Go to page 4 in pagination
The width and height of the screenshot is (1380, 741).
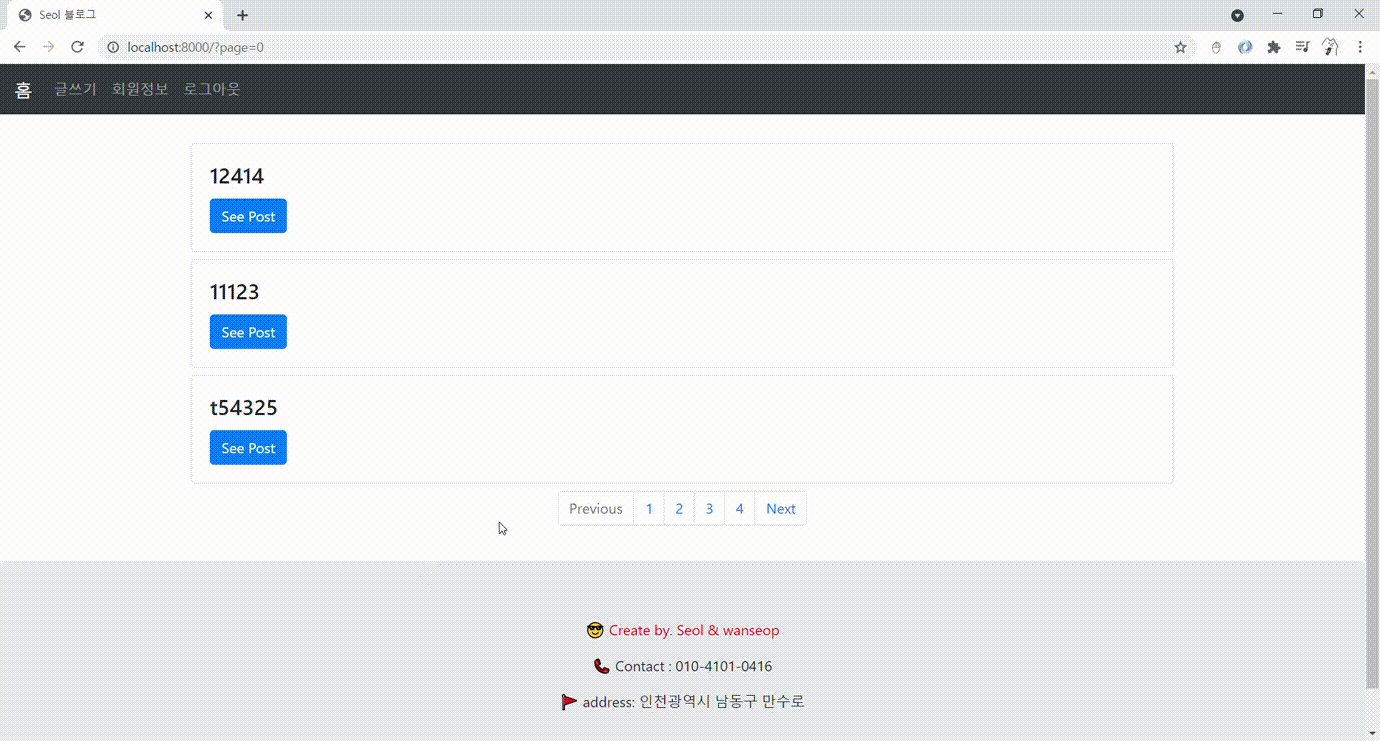[739, 508]
